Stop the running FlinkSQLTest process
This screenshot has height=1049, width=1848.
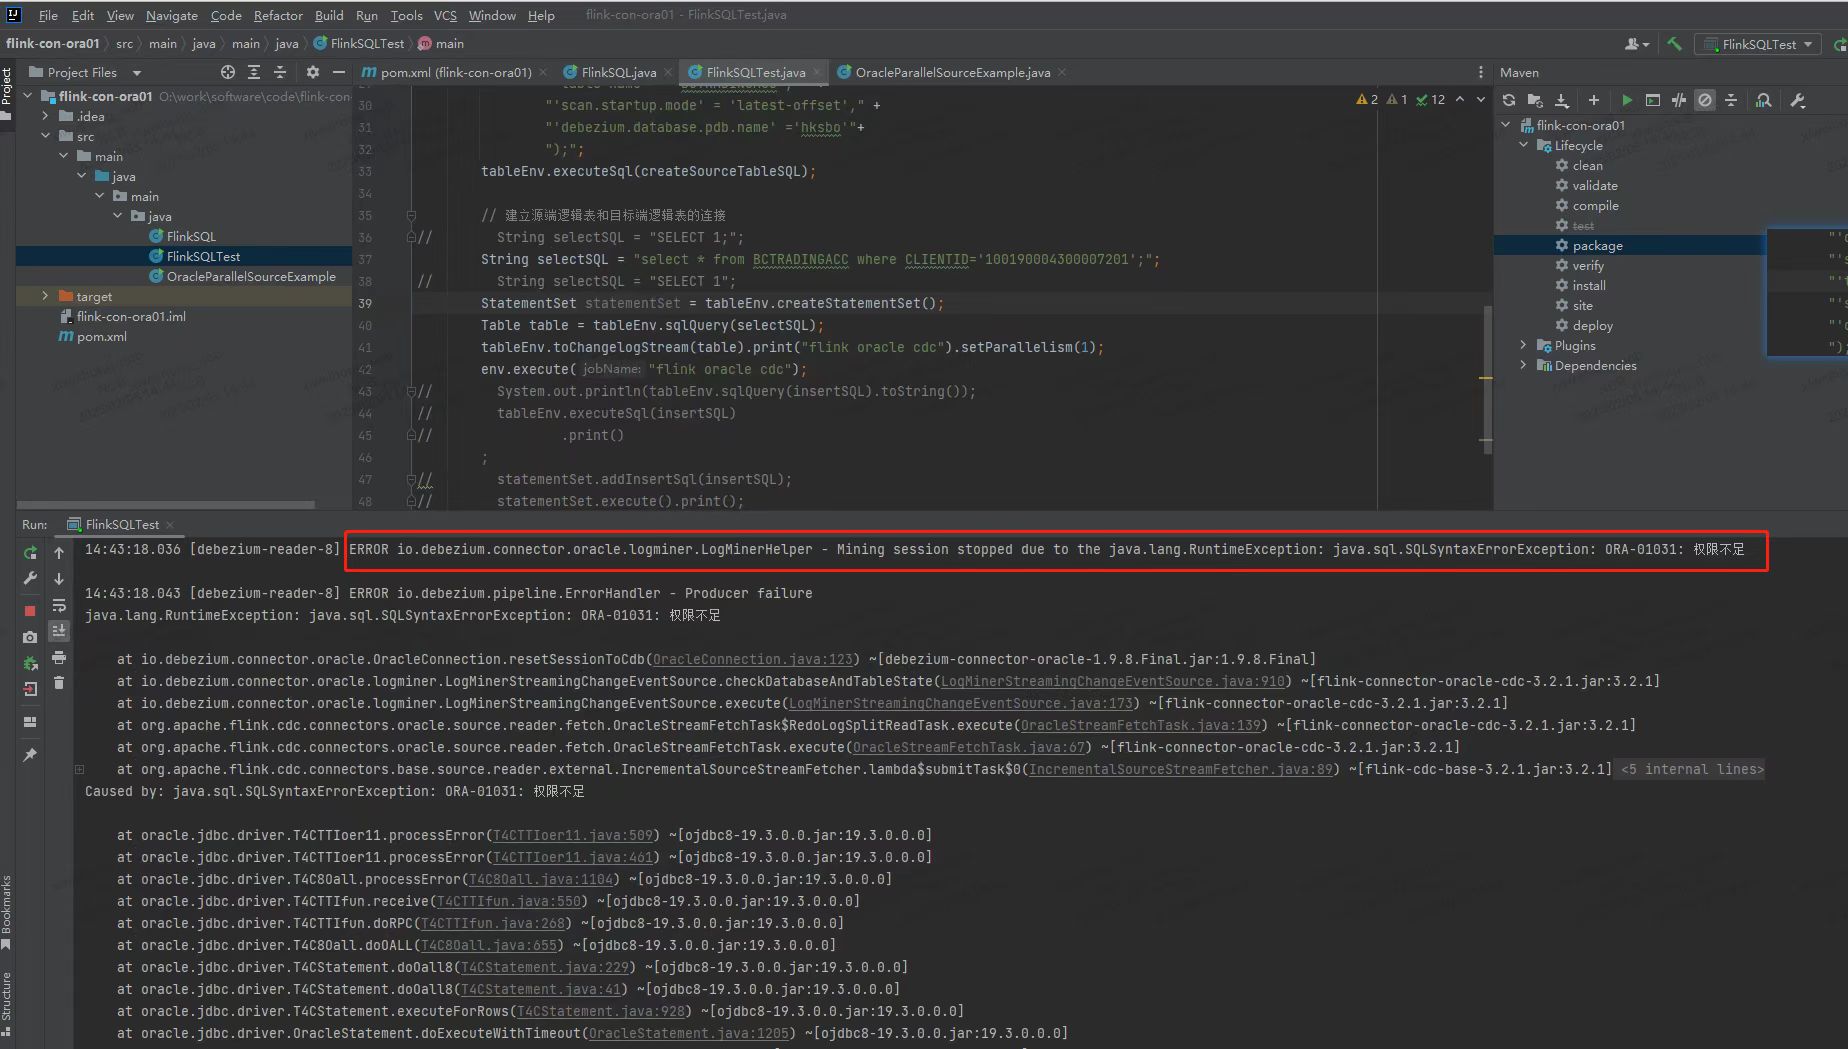tap(30, 610)
